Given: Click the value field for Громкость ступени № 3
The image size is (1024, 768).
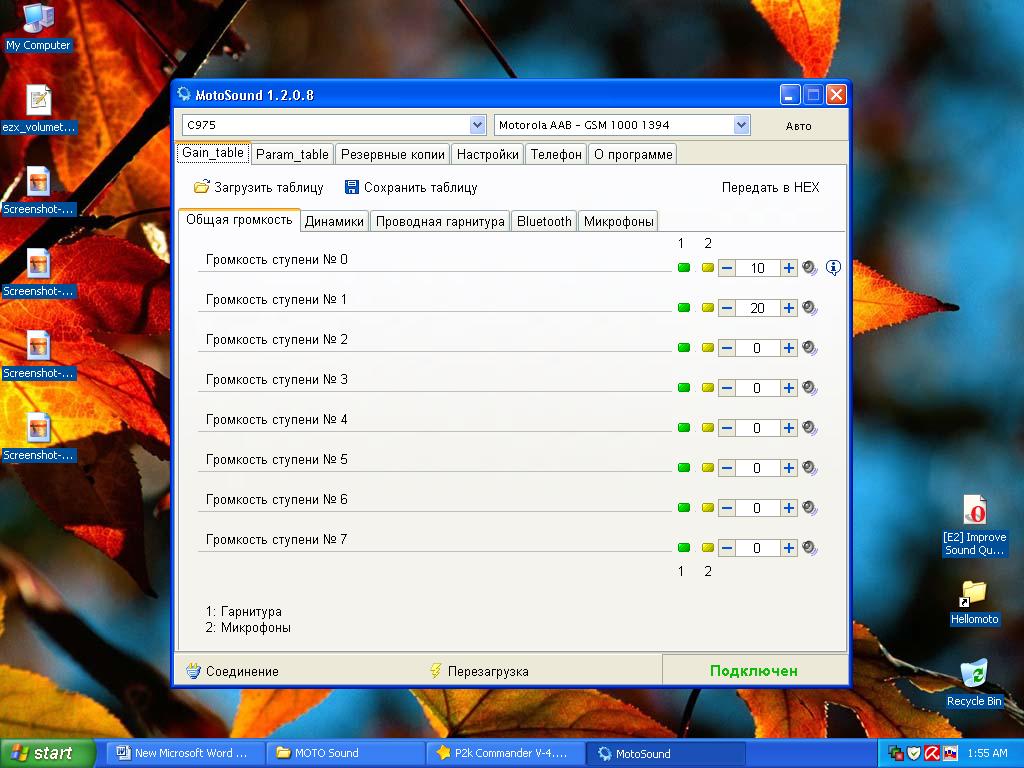Looking at the screenshot, I should click(758, 388).
